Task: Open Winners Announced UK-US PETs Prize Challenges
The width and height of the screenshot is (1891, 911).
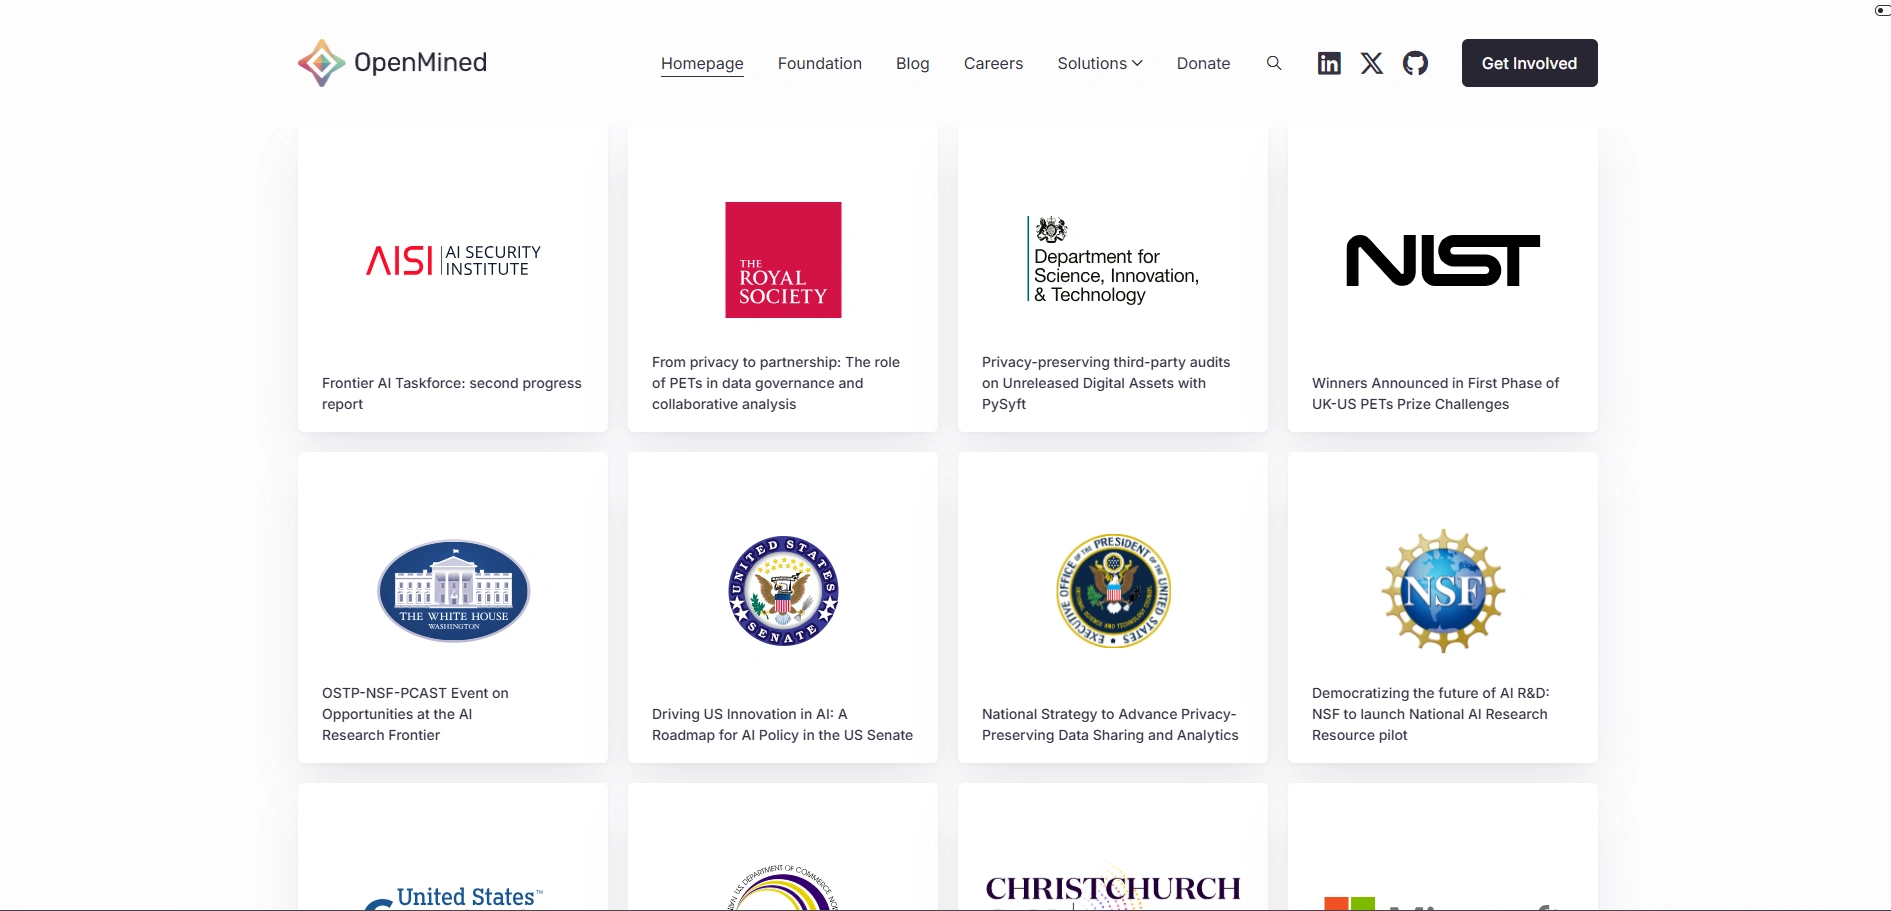Action: click(x=1436, y=394)
